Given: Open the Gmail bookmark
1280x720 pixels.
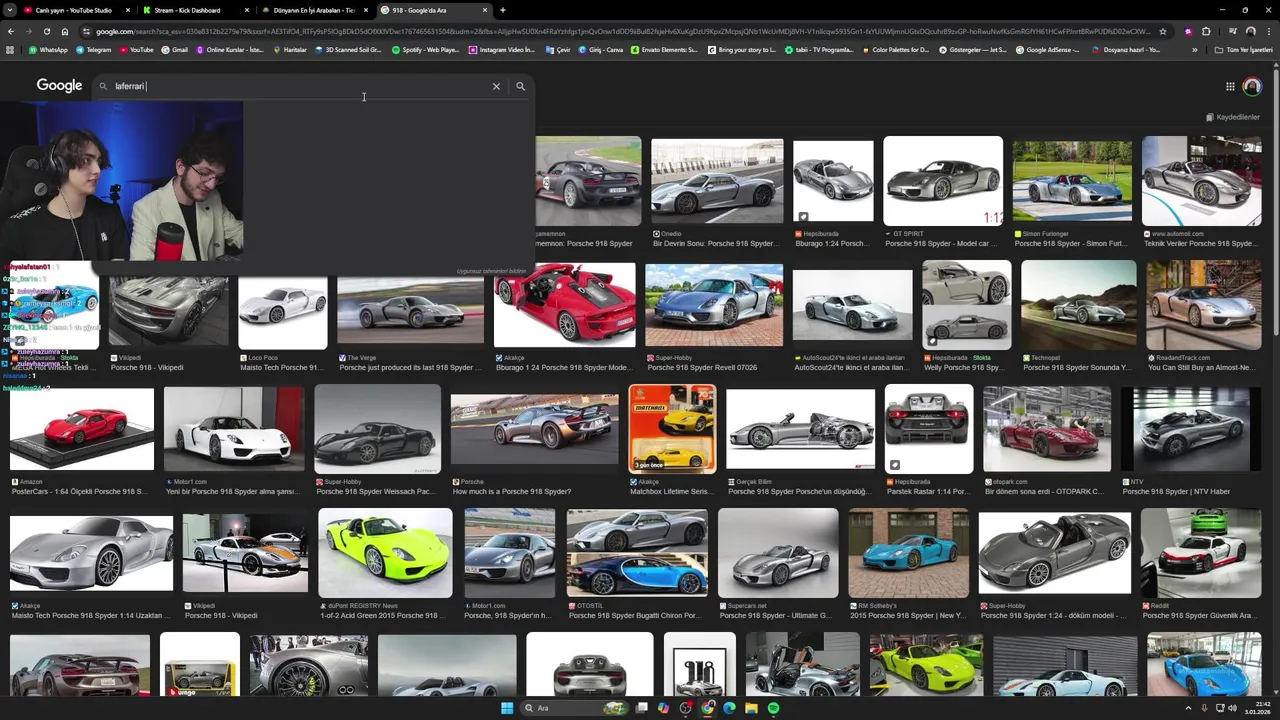Looking at the screenshot, I should 174,49.
